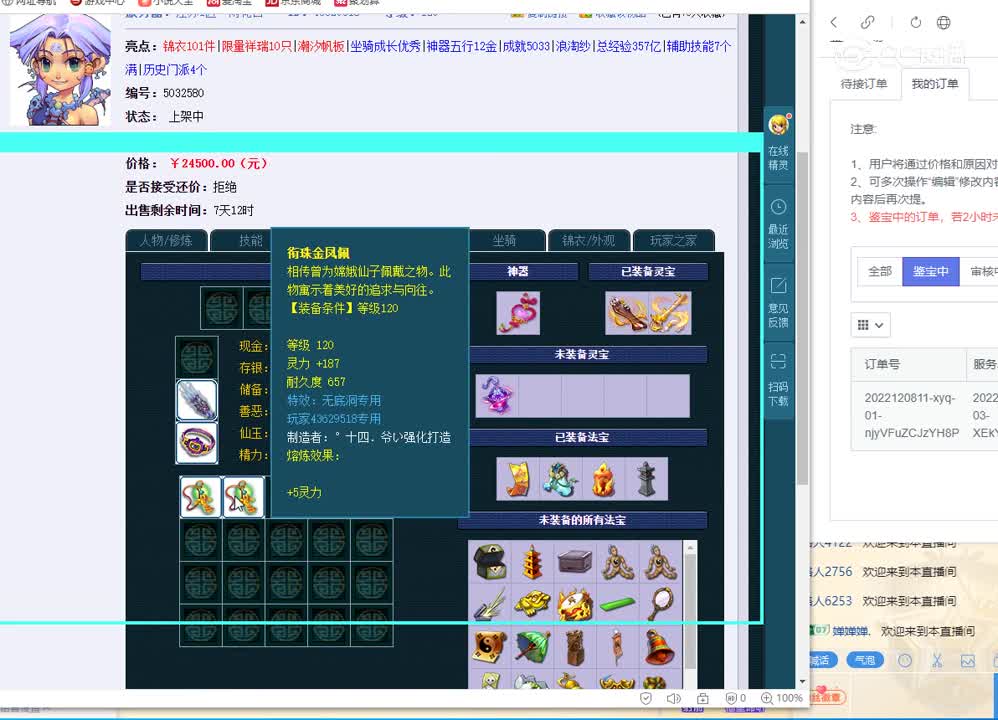Open the 潮汐帆板 highlight link

321,46
